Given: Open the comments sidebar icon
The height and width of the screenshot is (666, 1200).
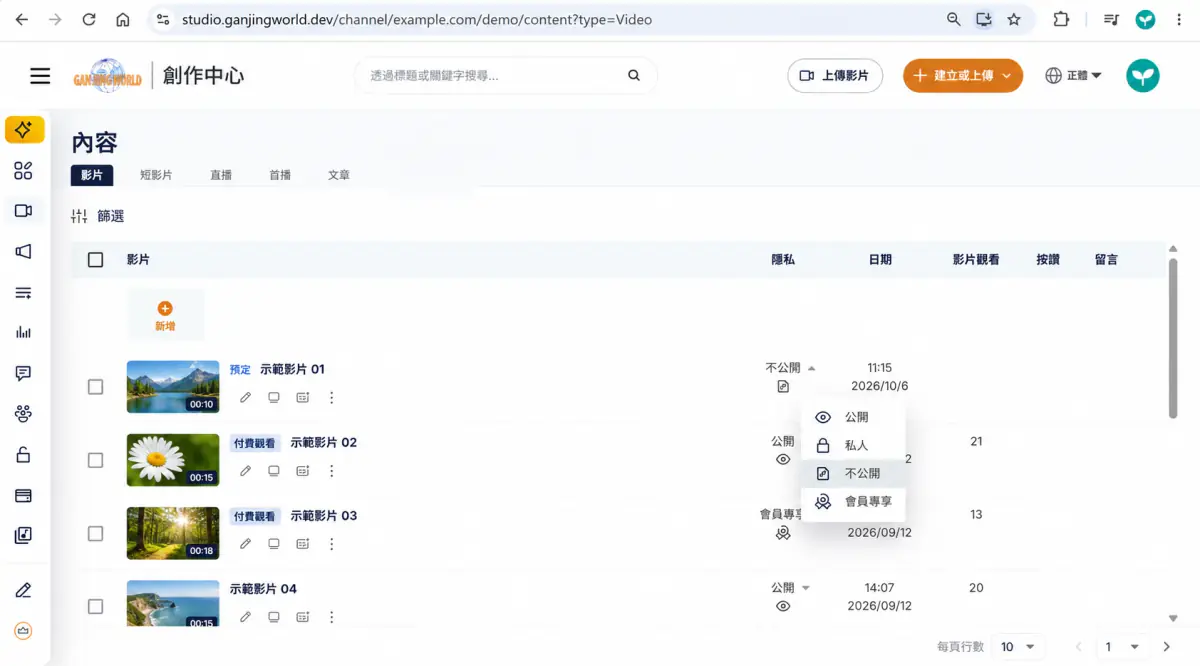Looking at the screenshot, I should 23,374.
